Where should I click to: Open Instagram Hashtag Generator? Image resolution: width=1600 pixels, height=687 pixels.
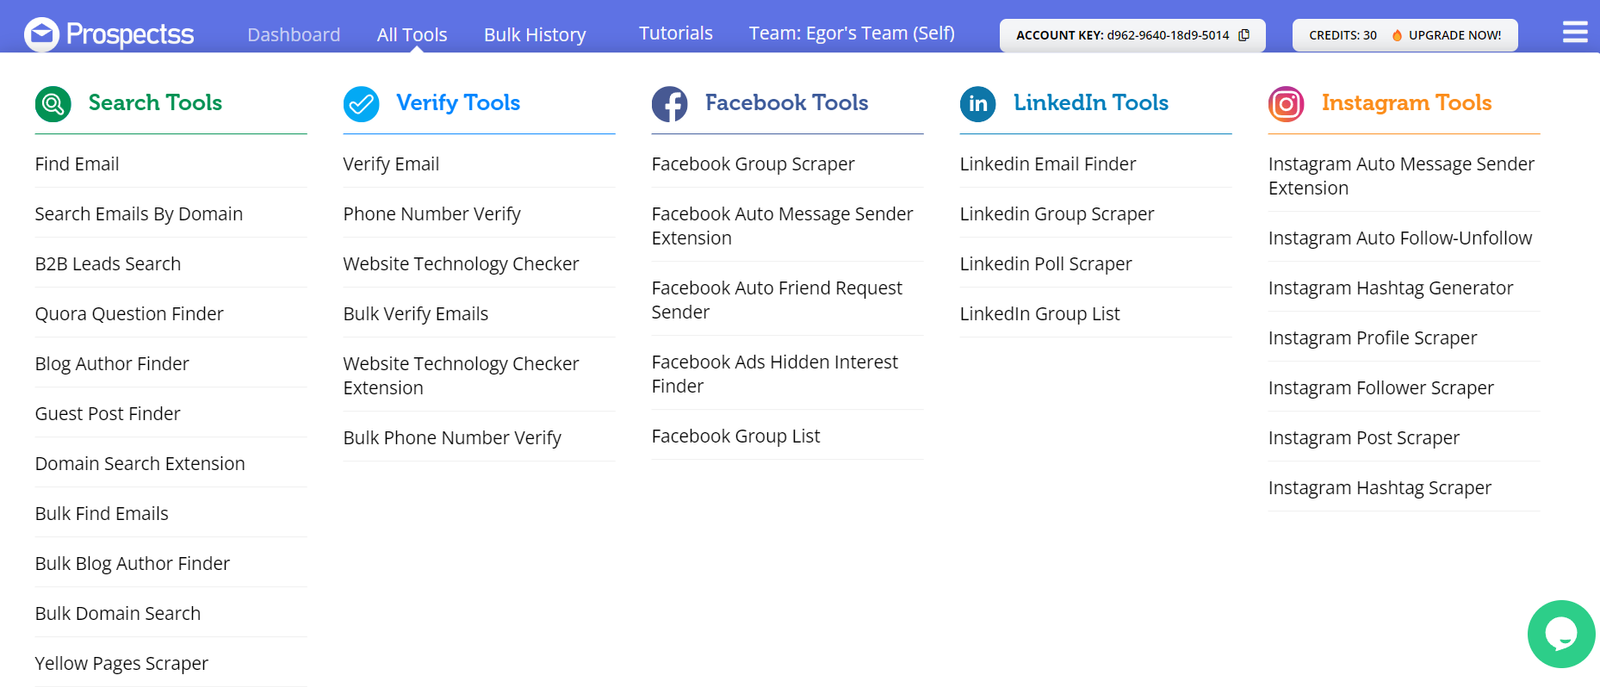pyautogui.click(x=1390, y=288)
